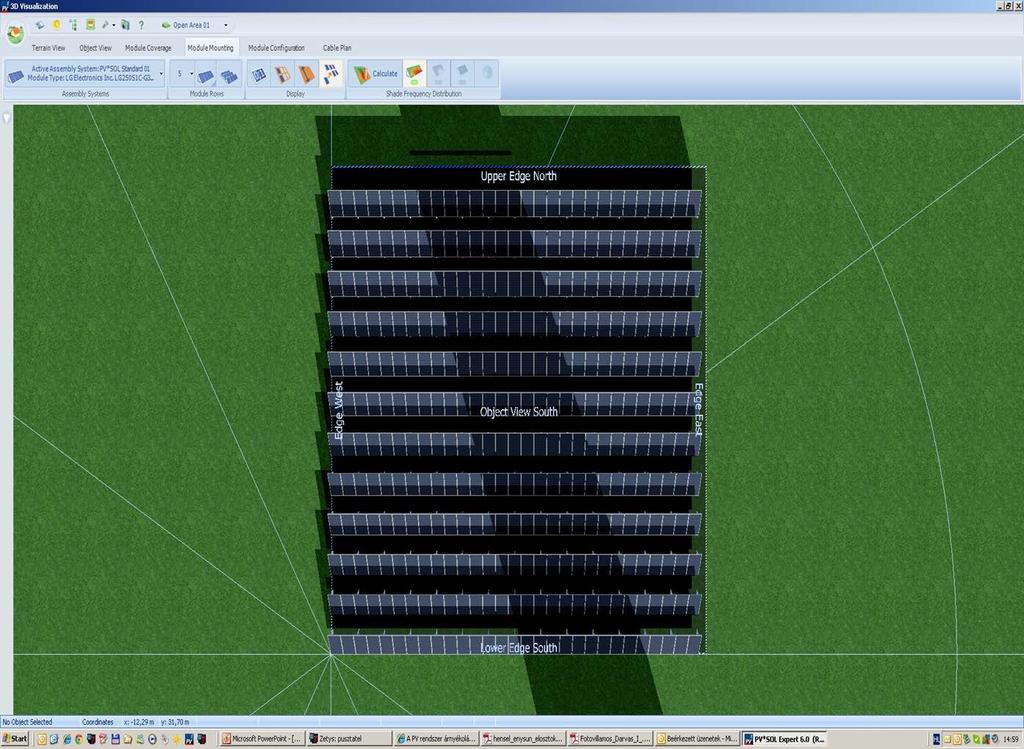Click the Calculate shade frequency button
Screen dimensions: 1024x749
pos(376,74)
